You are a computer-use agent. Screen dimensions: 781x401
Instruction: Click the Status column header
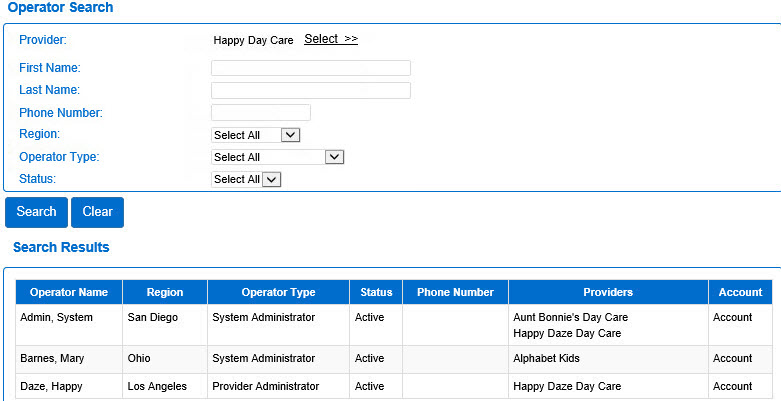[x=376, y=293]
